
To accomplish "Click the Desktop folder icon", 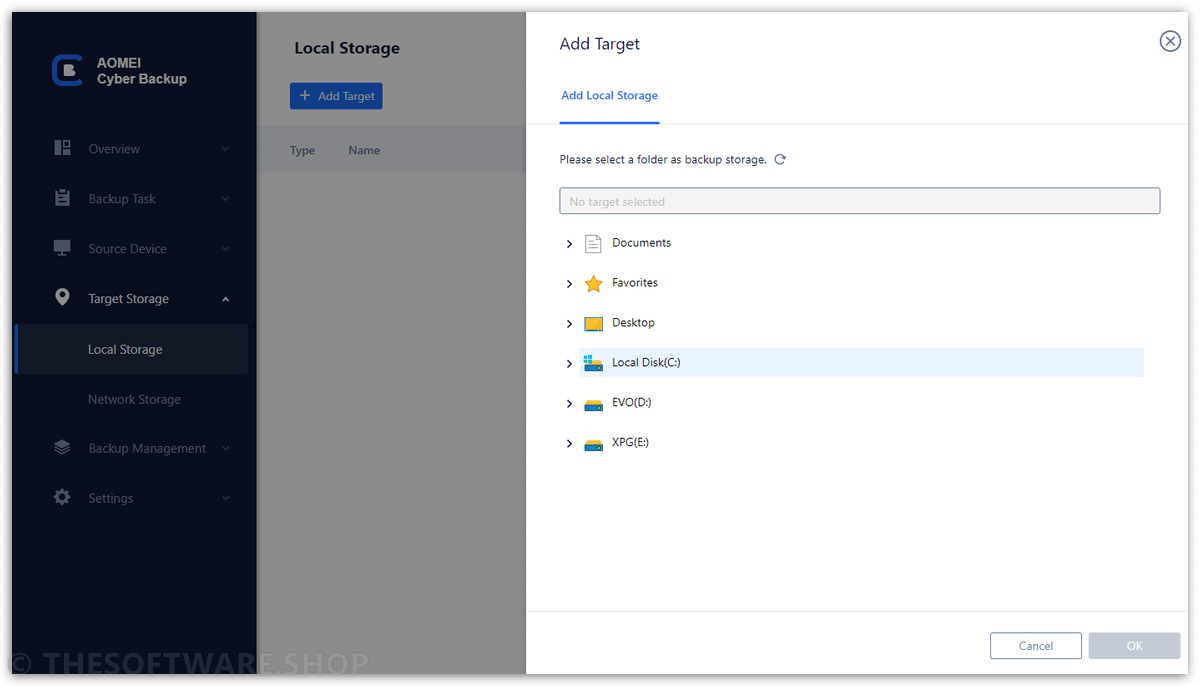I will (593, 323).
